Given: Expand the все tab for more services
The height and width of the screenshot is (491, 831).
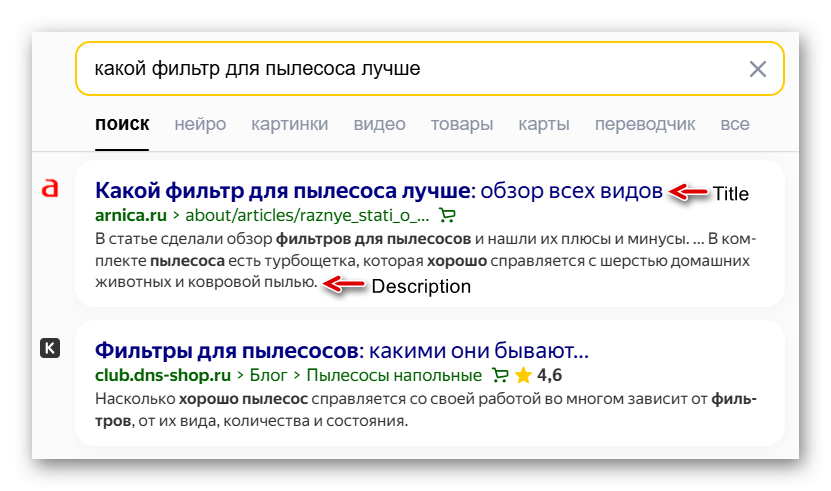Looking at the screenshot, I should pos(734,125).
